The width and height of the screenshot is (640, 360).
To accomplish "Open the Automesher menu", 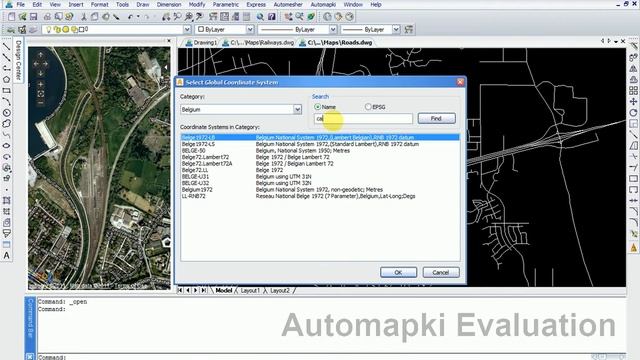I will pos(288,4).
